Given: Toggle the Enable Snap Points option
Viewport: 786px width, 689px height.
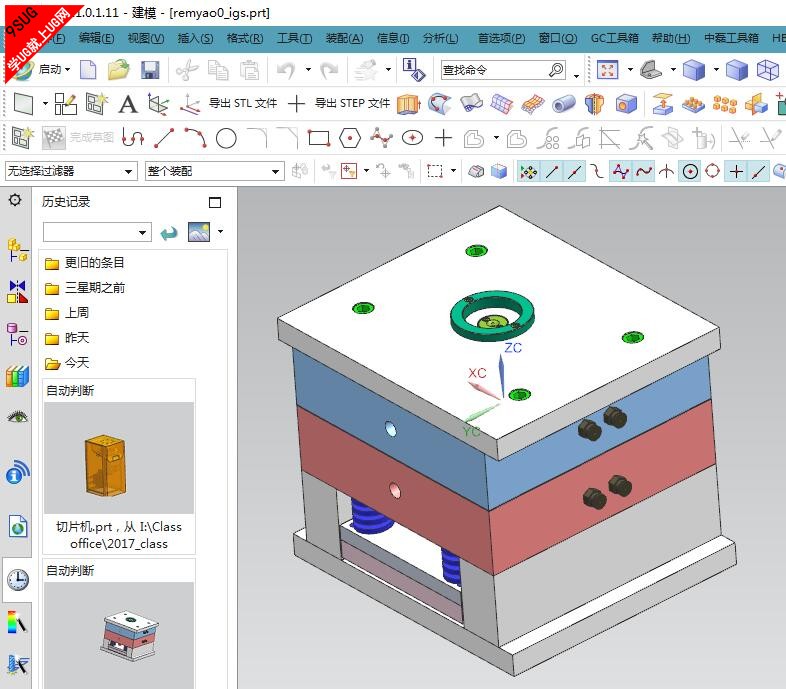Looking at the screenshot, I should click(x=528, y=172).
